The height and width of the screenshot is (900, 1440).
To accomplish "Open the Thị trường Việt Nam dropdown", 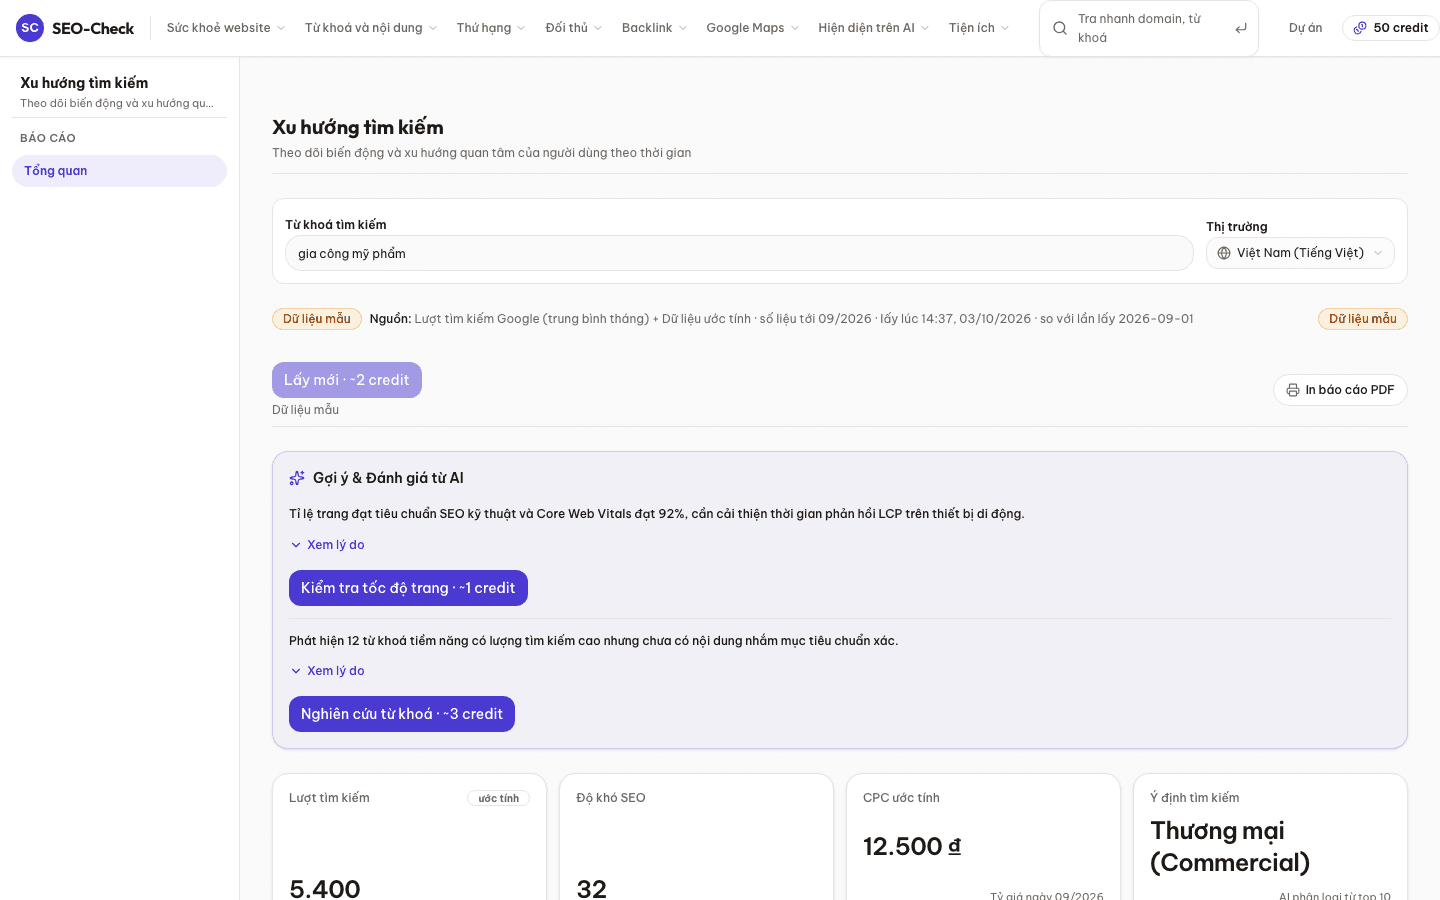I will [x=1300, y=253].
